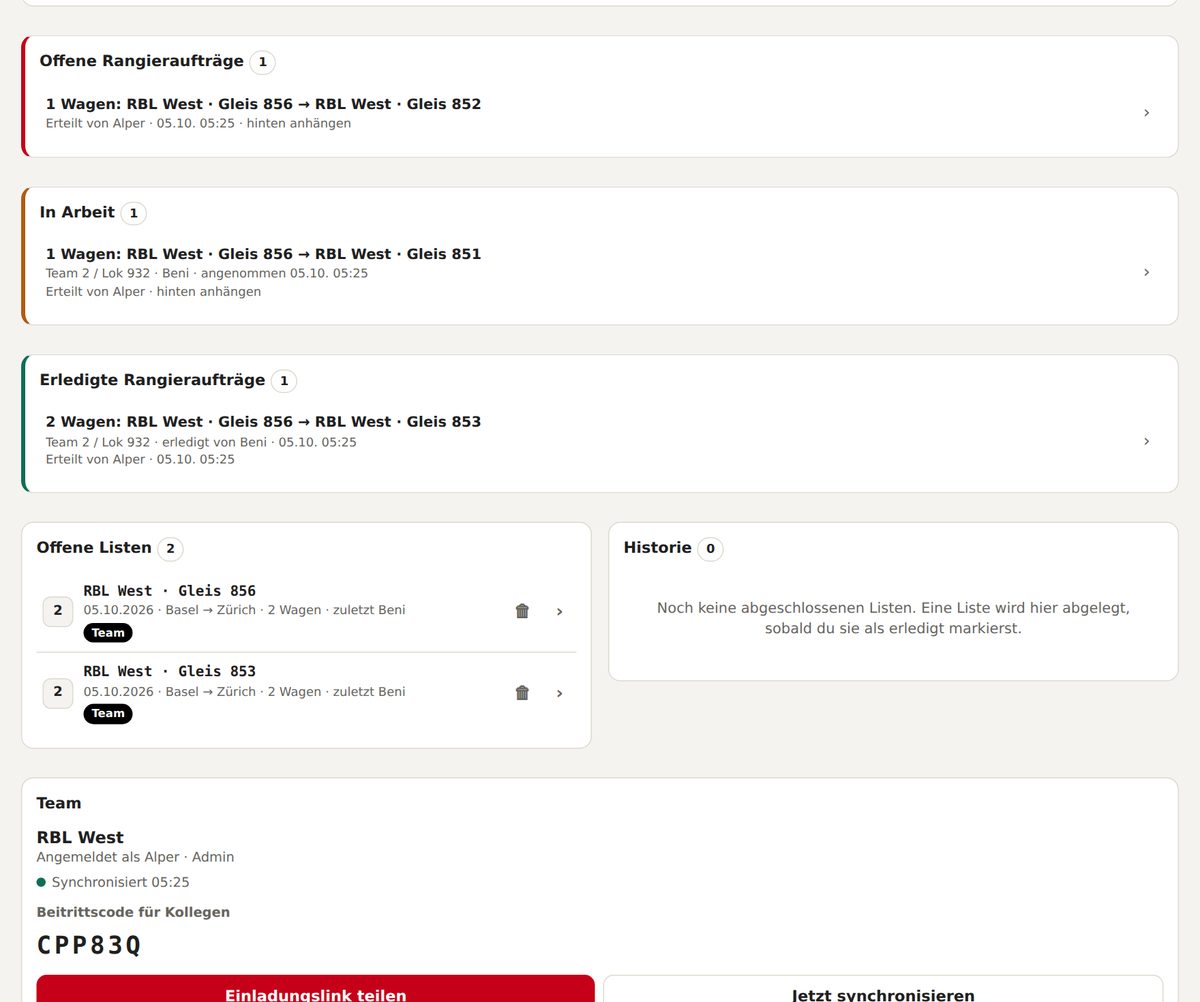Click the In Arbeit heading
Screen dimensions: 1200x1002
(x=77, y=212)
